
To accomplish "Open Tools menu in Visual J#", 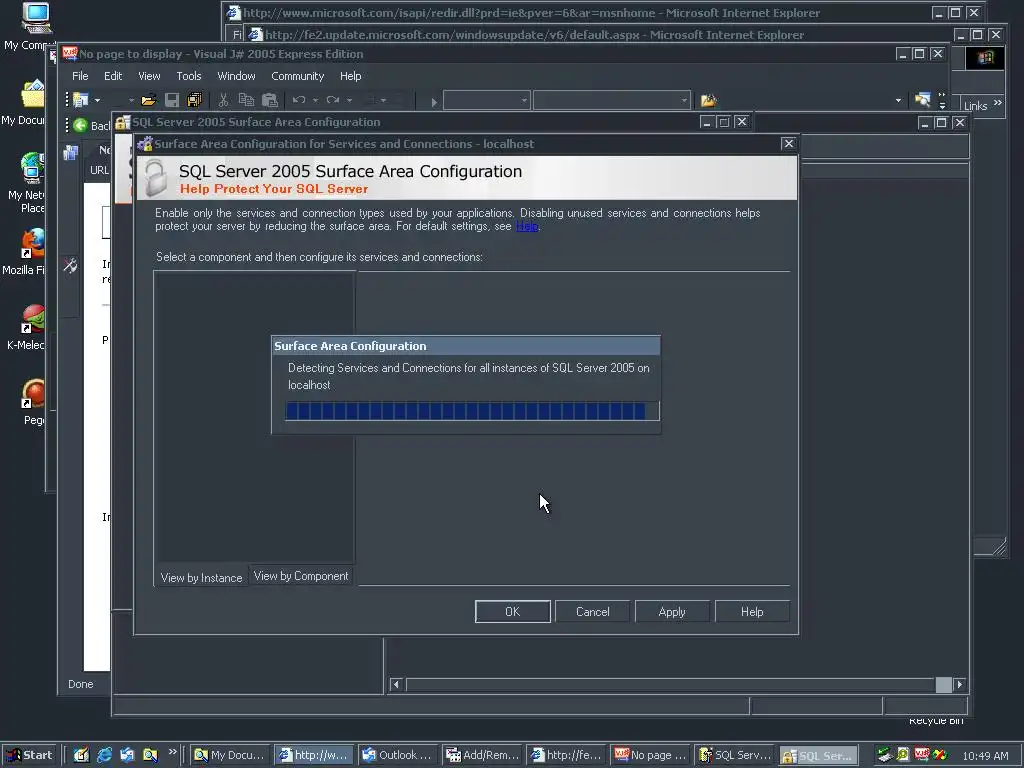I will pyautogui.click(x=189, y=76).
